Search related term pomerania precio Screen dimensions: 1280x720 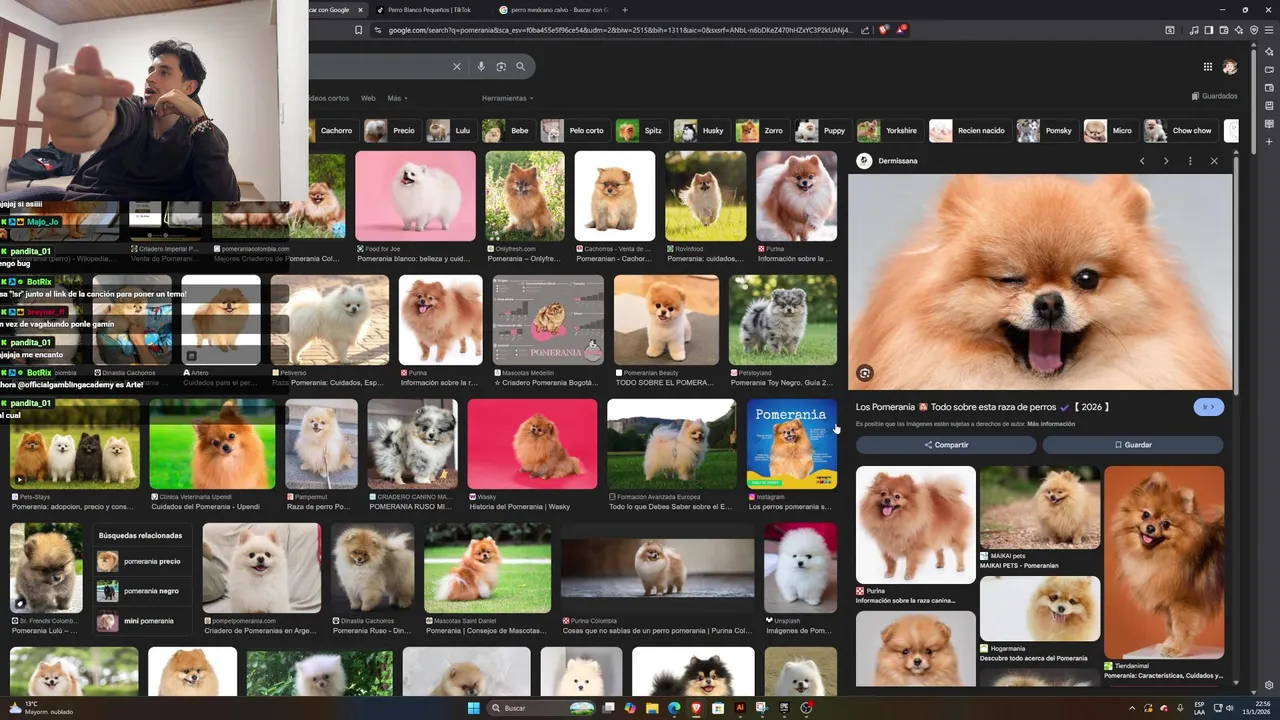(142, 562)
